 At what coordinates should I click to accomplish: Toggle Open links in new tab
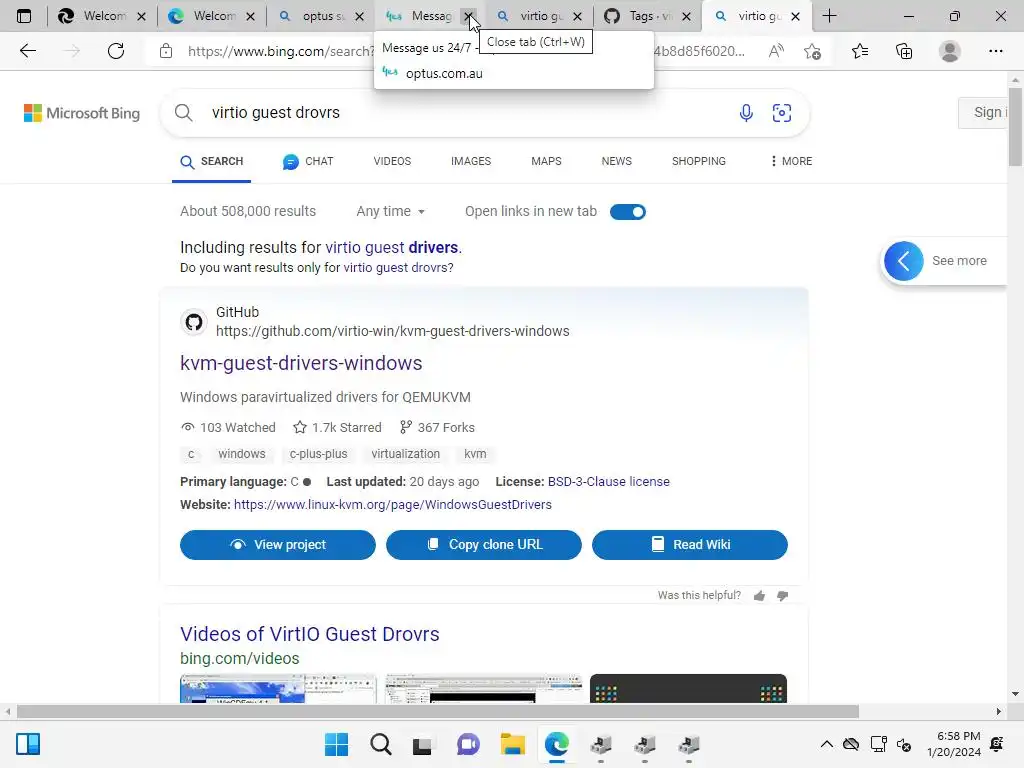point(628,212)
